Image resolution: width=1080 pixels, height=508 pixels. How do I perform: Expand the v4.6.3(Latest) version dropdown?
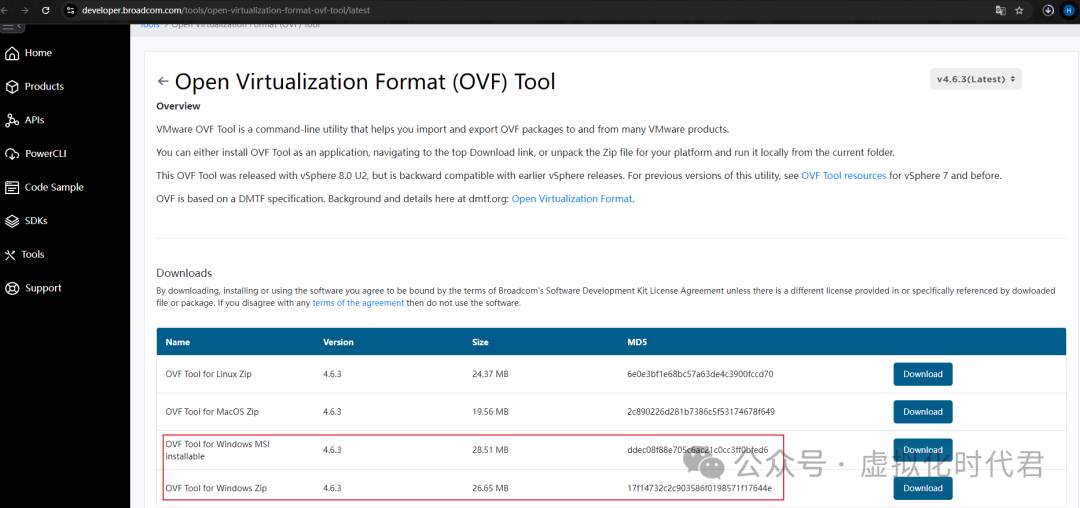pos(975,79)
